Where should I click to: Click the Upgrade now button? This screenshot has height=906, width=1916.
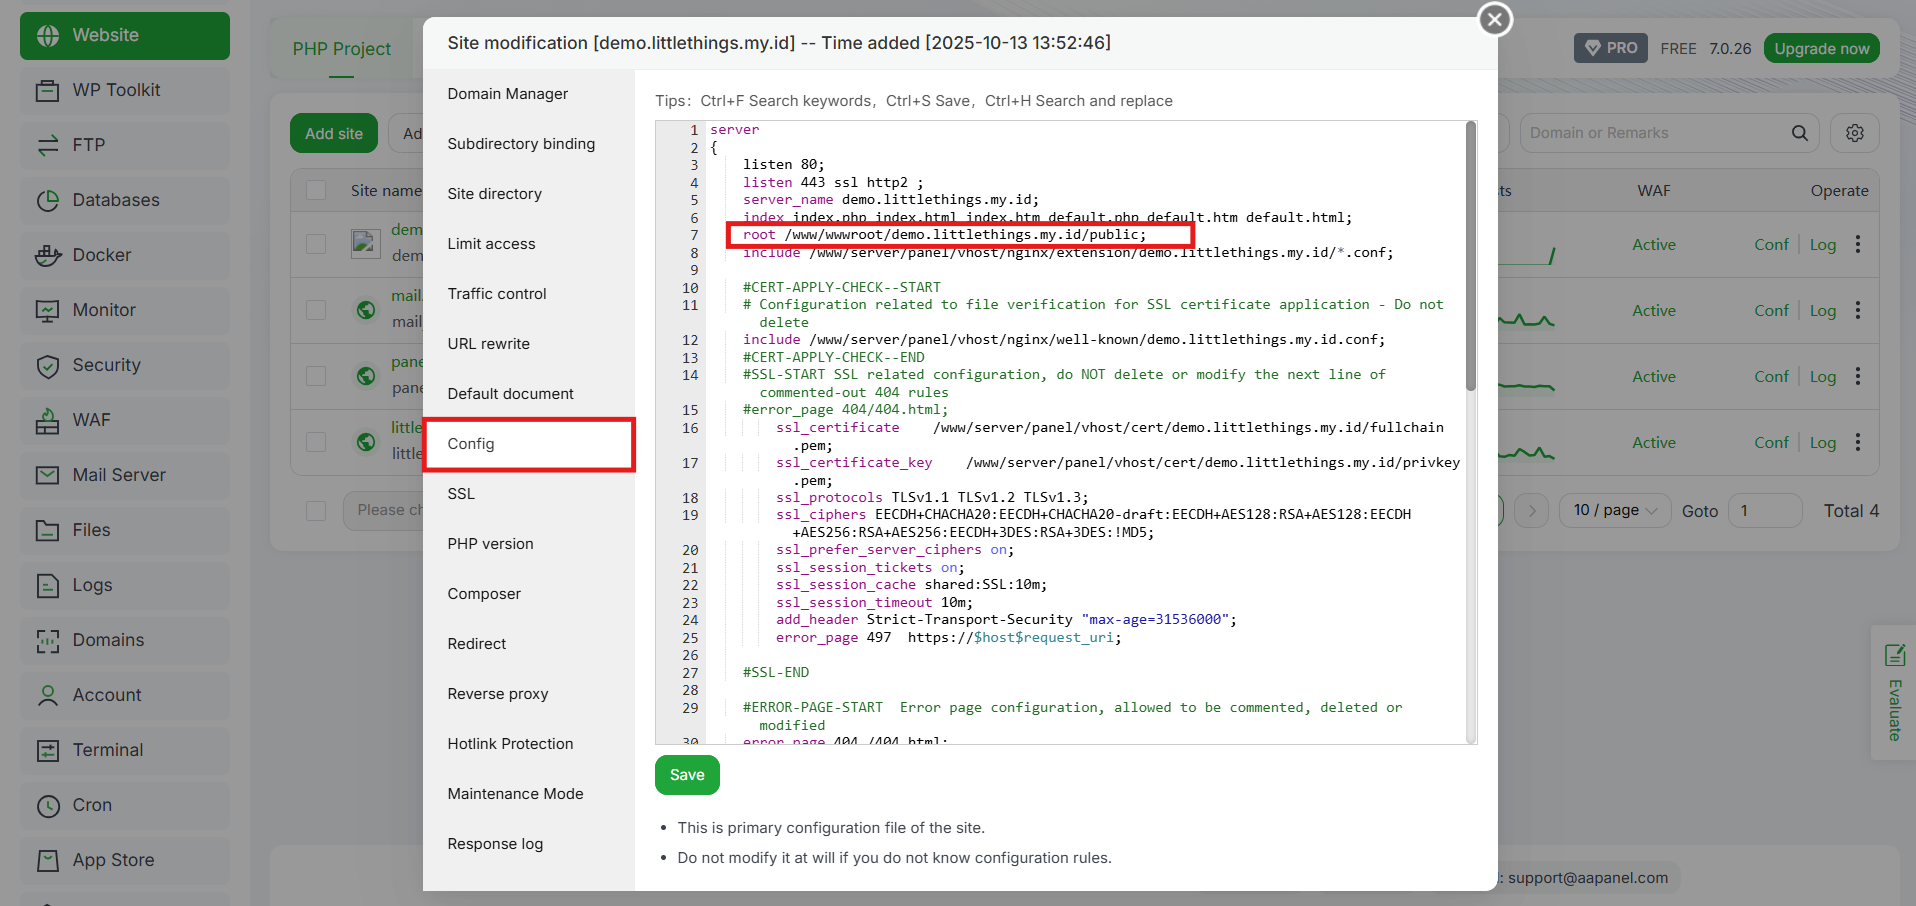click(x=1821, y=48)
